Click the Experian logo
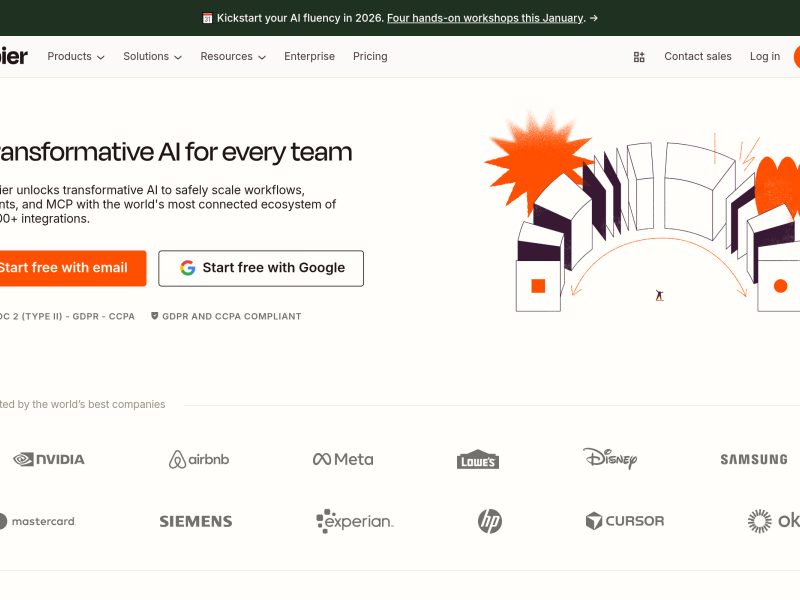The width and height of the screenshot is (800, 600). pos(354,521)
